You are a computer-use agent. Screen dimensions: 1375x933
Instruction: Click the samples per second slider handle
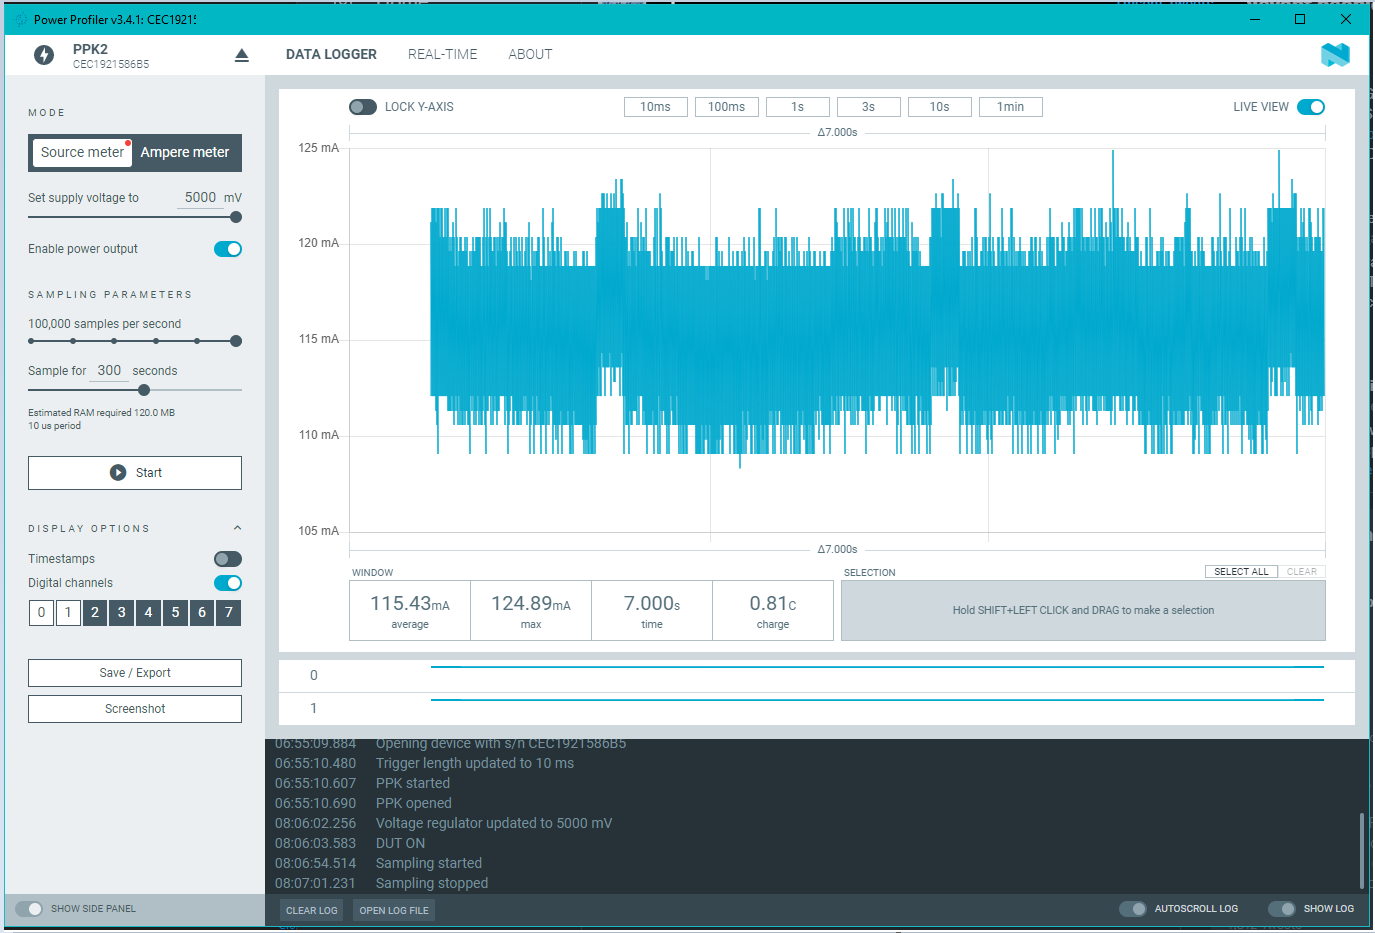[236, 341]
